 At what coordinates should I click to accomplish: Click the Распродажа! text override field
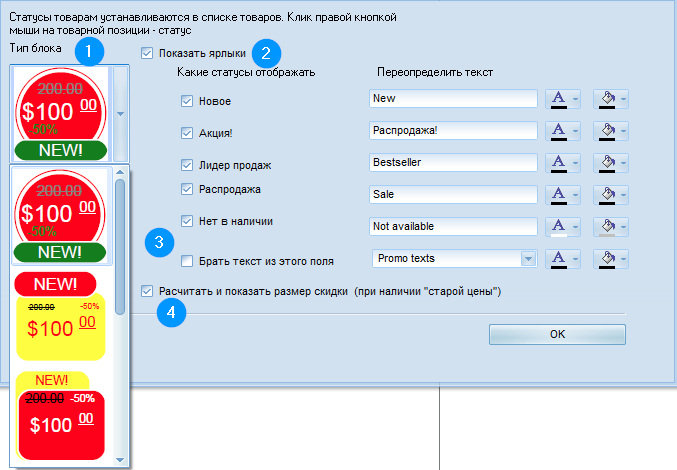click(453, 131)
